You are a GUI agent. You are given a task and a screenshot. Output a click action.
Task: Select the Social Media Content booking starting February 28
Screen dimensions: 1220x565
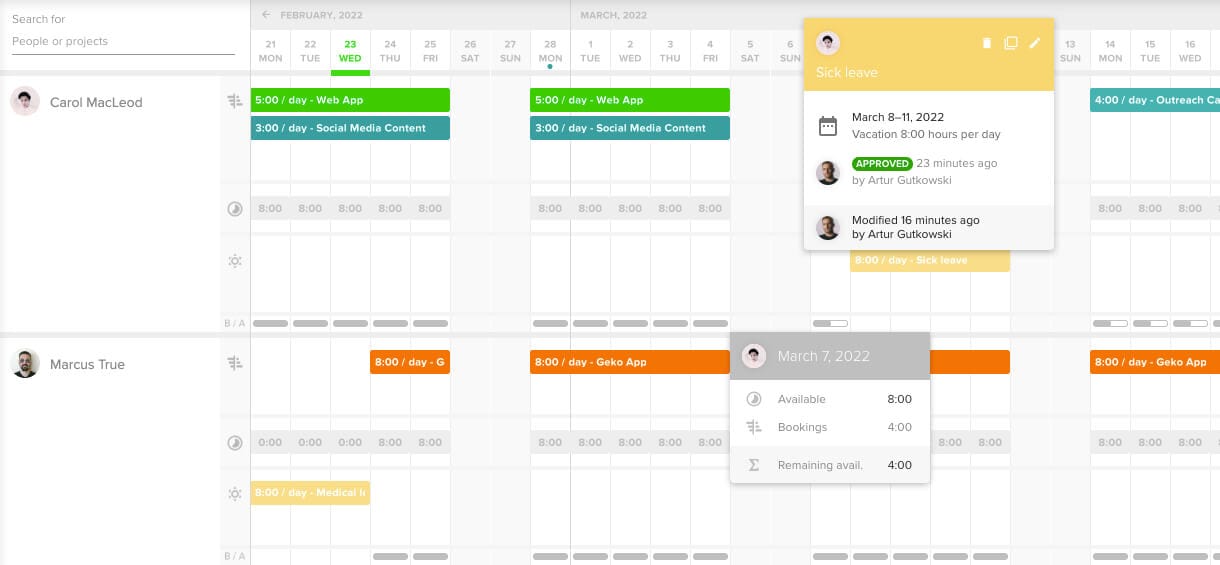pos(630,128)
